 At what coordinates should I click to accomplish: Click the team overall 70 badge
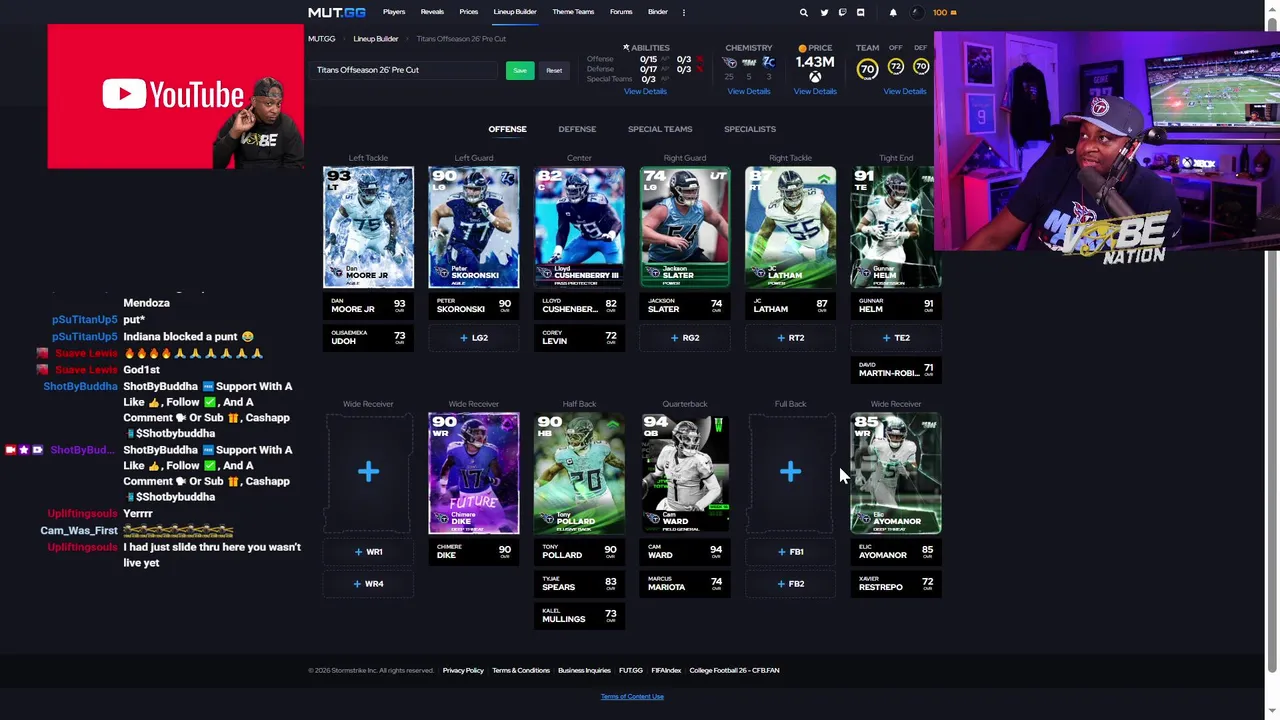point(867,68)
